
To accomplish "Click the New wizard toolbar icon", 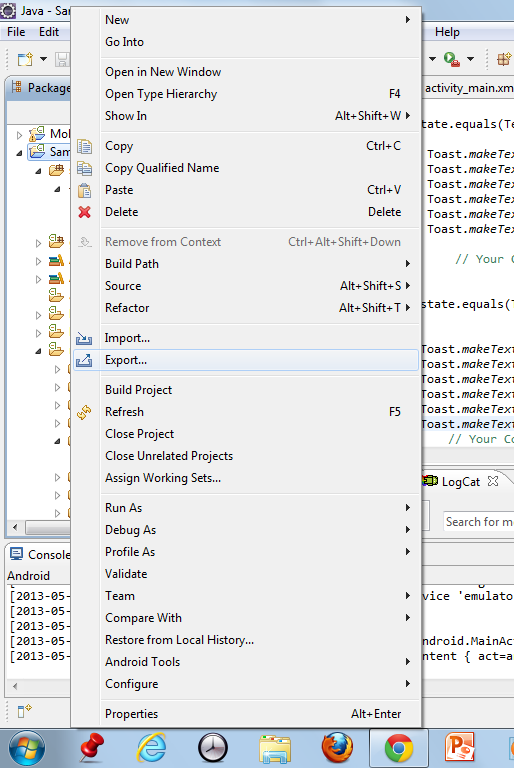I will 25,59.
